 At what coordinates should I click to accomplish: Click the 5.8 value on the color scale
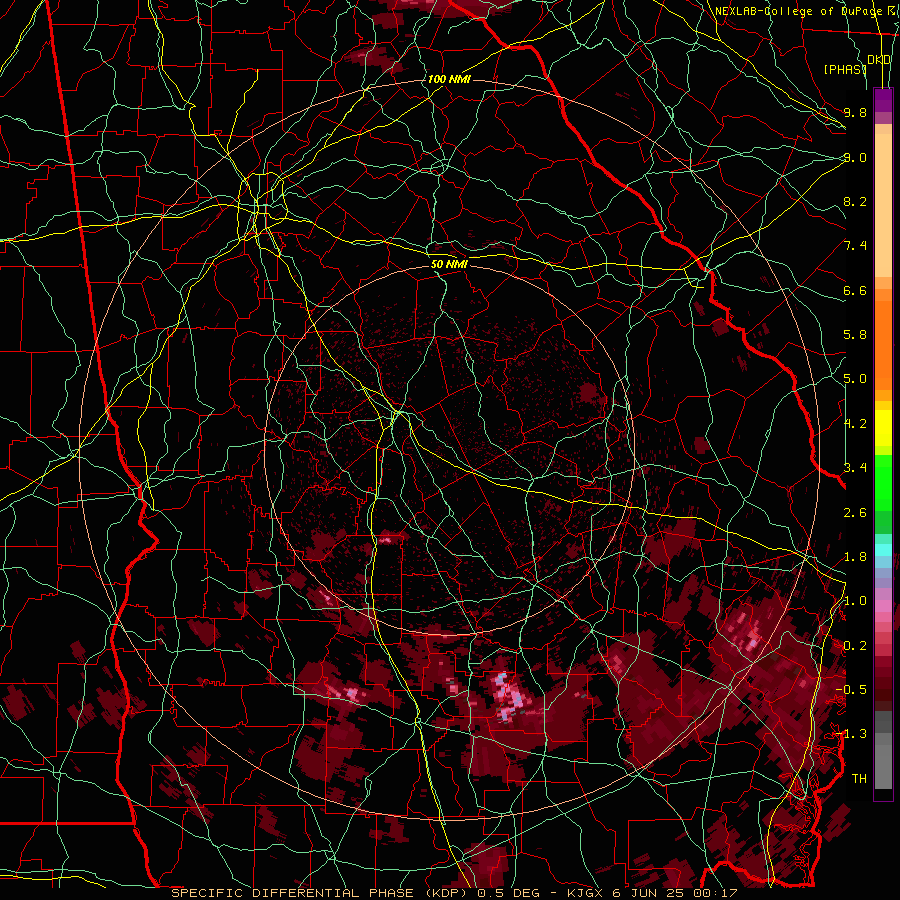[855, 335]
